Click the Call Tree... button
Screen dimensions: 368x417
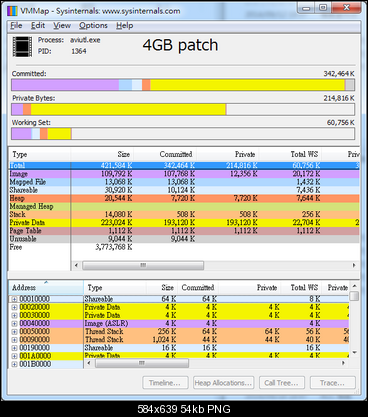point(282,383)
